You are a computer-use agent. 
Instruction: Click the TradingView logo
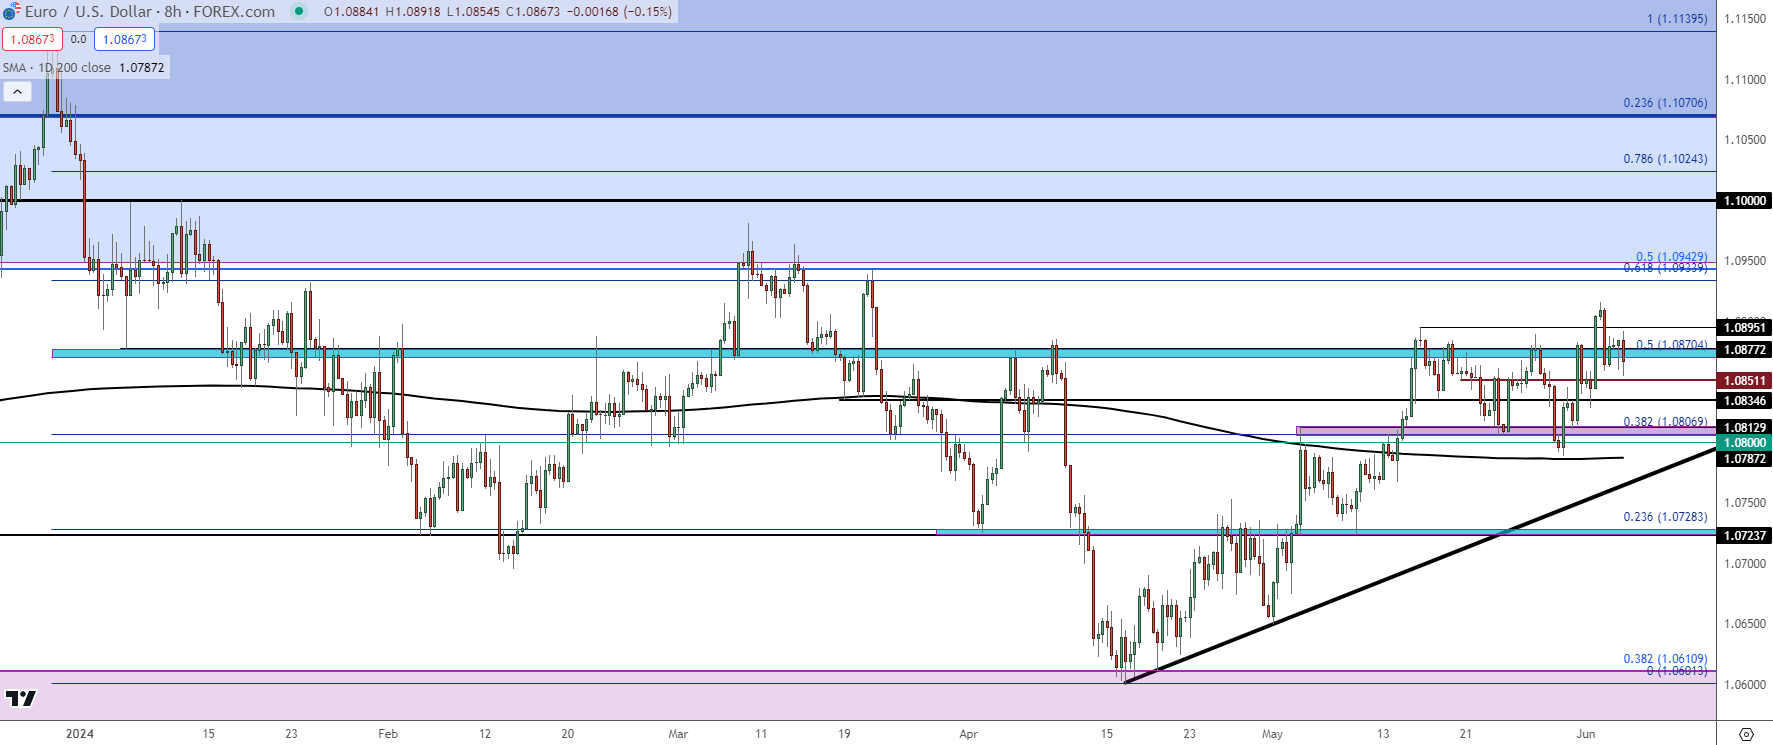click(20, 698)
